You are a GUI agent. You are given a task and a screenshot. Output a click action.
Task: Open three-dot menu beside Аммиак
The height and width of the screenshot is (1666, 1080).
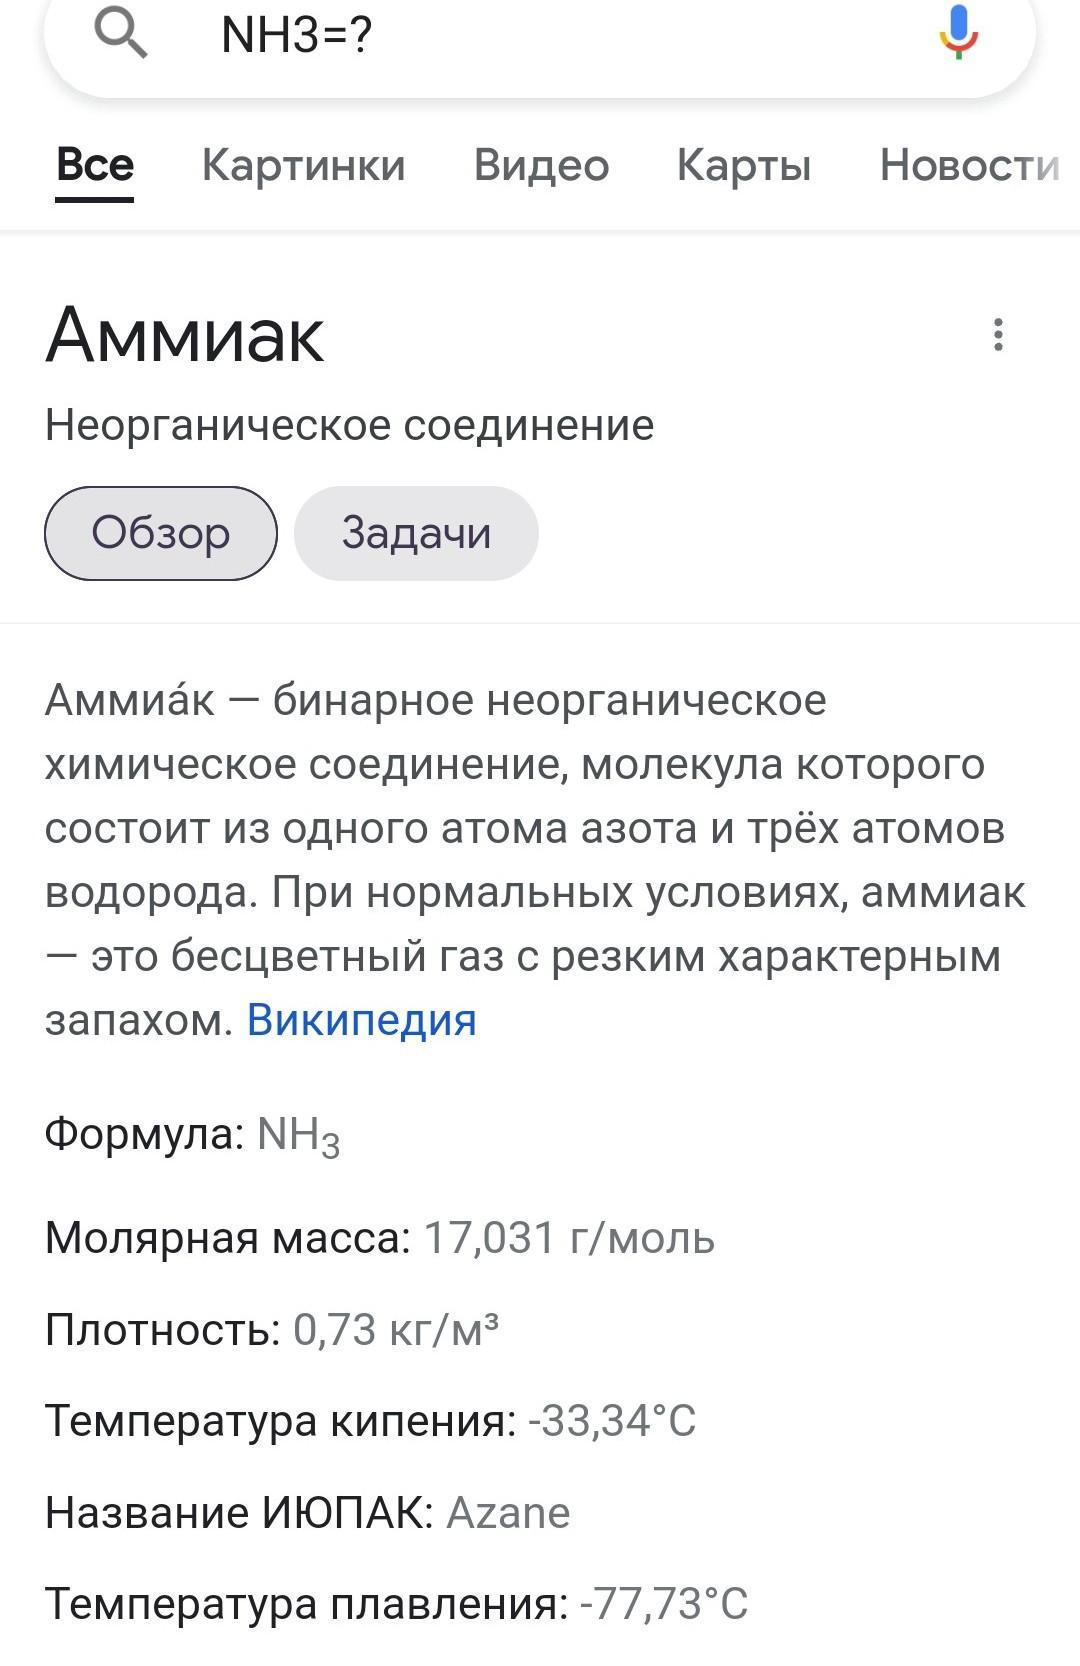[x=998, y=334]
